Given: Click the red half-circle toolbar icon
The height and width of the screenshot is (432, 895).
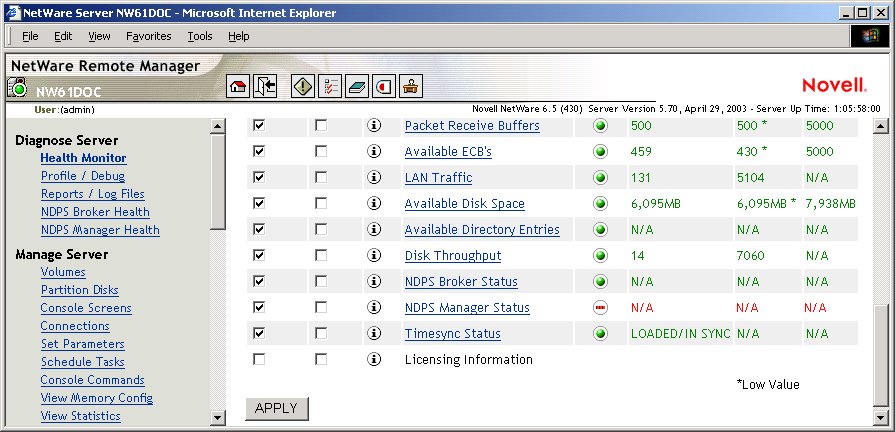Looking at the screenshot, I should [x=384, y=86].
